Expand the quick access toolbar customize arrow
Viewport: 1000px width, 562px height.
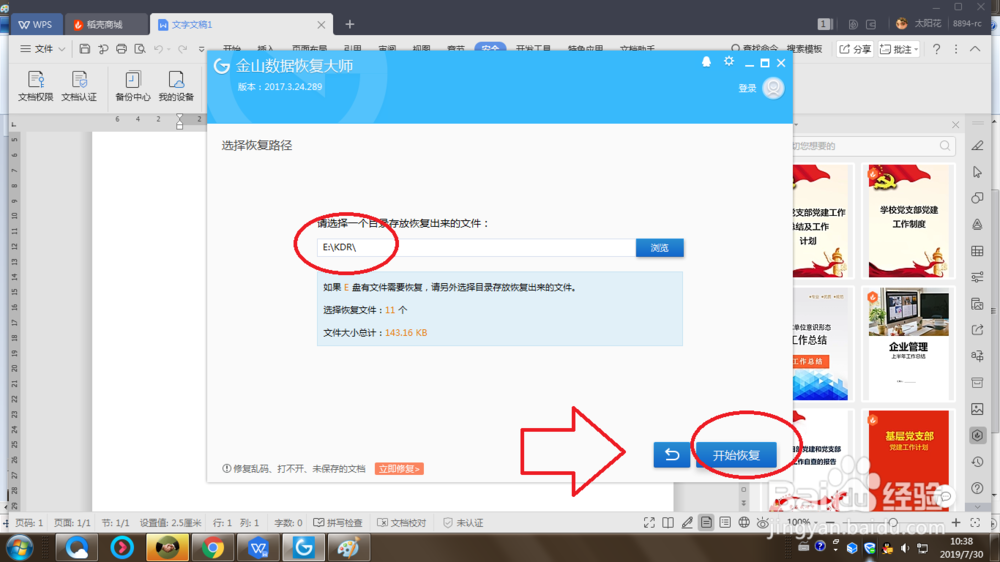pyautogui.click(x=202, y=49)
